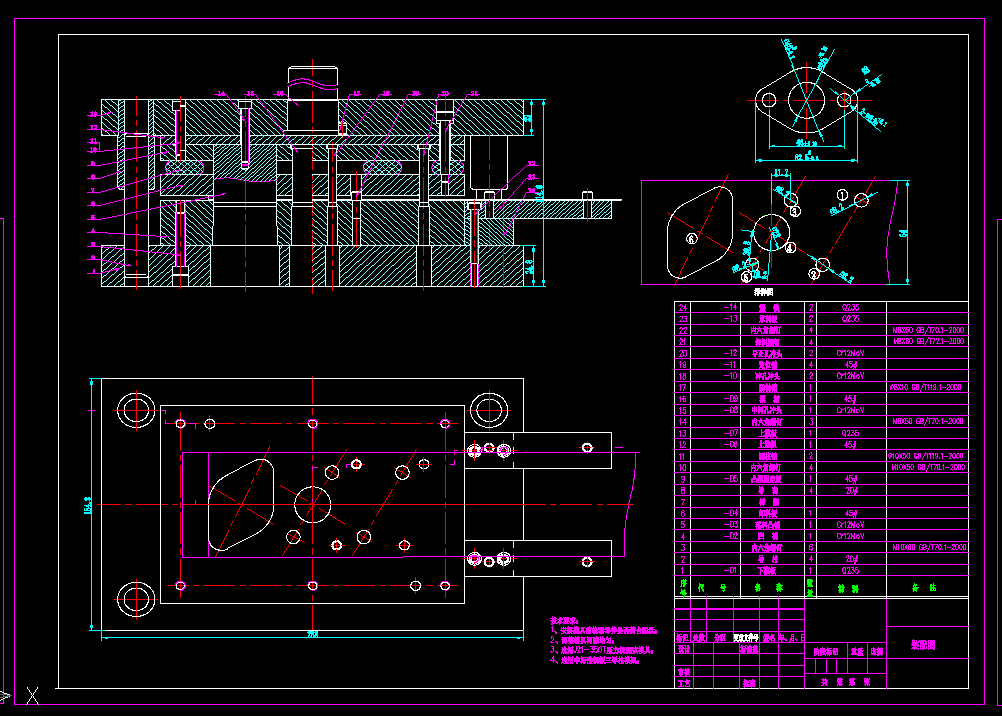
Task: Click circled number 1 in the strip layout
Action: pyautogui.click(x=842, y=194)
